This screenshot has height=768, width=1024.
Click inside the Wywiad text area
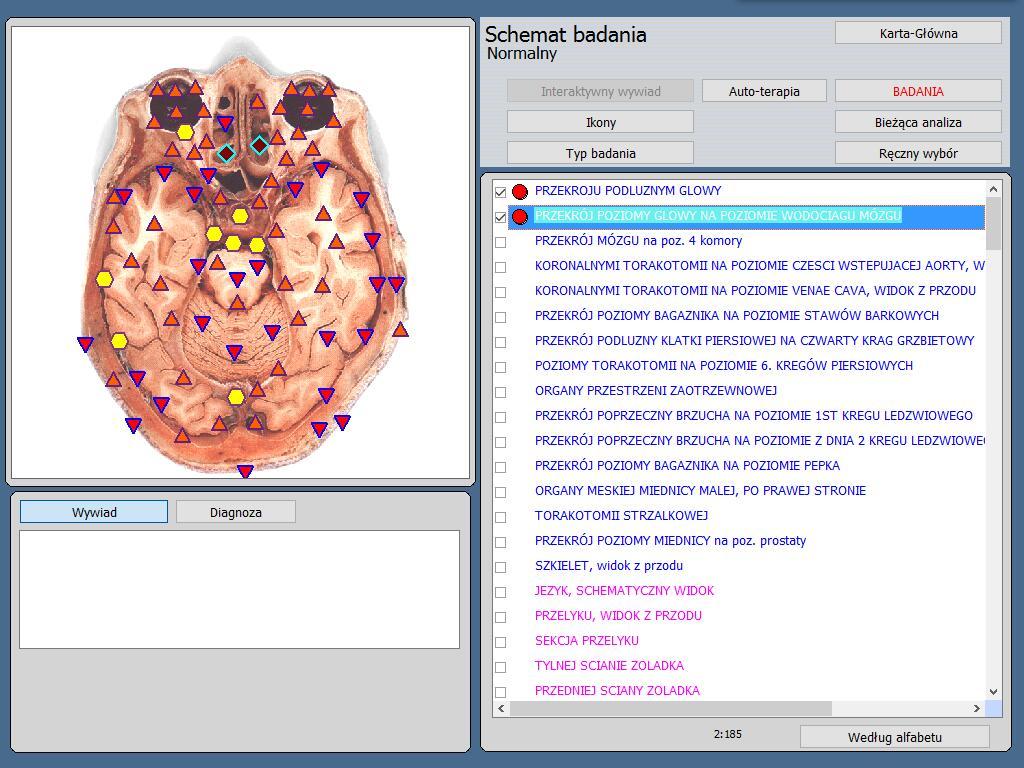point(239,589)
